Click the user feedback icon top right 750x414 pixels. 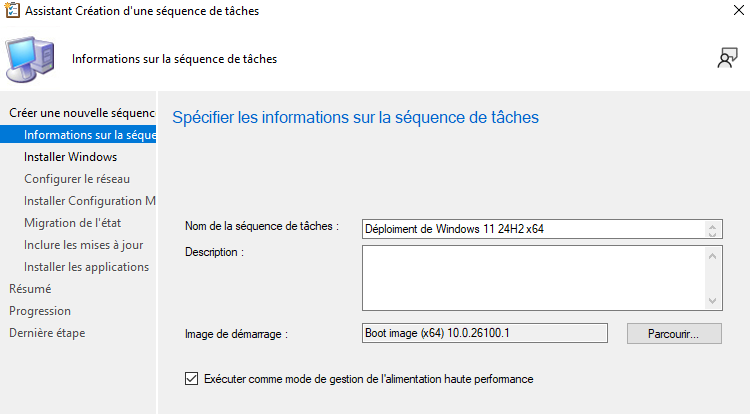click(727, 59)
